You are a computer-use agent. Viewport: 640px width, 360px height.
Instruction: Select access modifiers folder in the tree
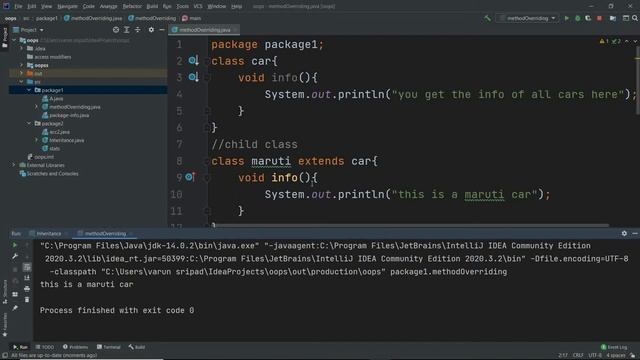[49, 57]
